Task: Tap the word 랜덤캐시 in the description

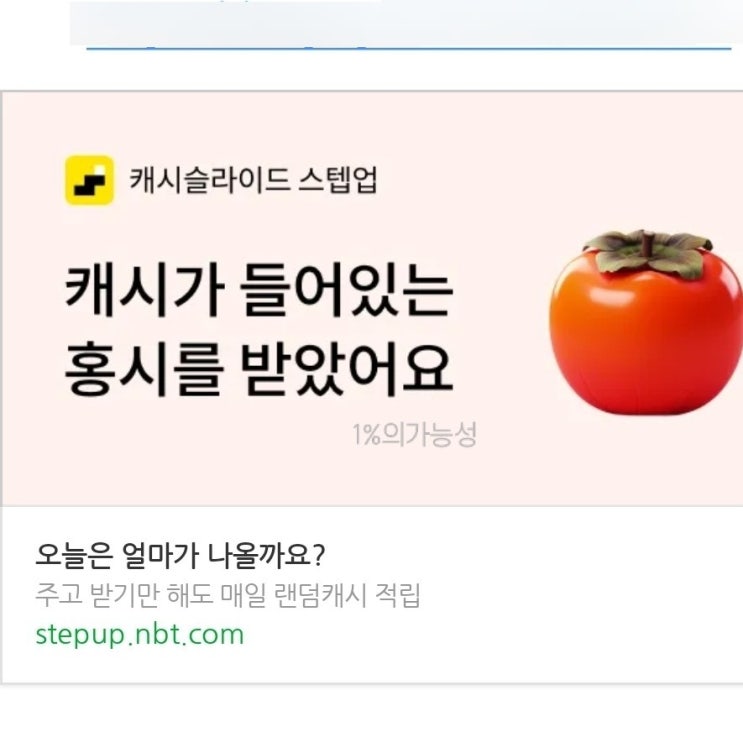Action: point(320,595)
